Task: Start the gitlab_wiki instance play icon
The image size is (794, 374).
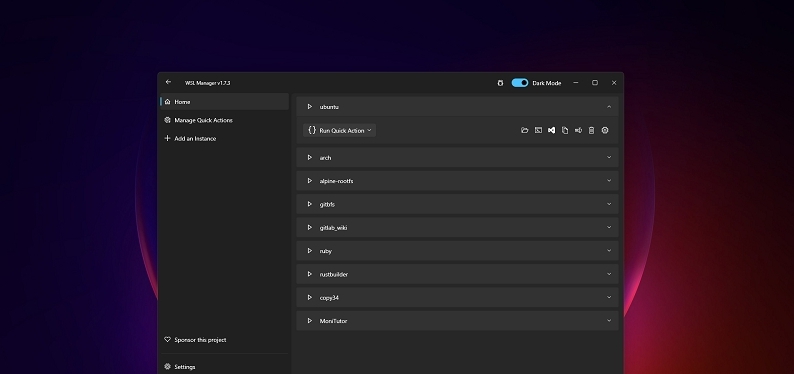Action: click(x=309, y=227)
